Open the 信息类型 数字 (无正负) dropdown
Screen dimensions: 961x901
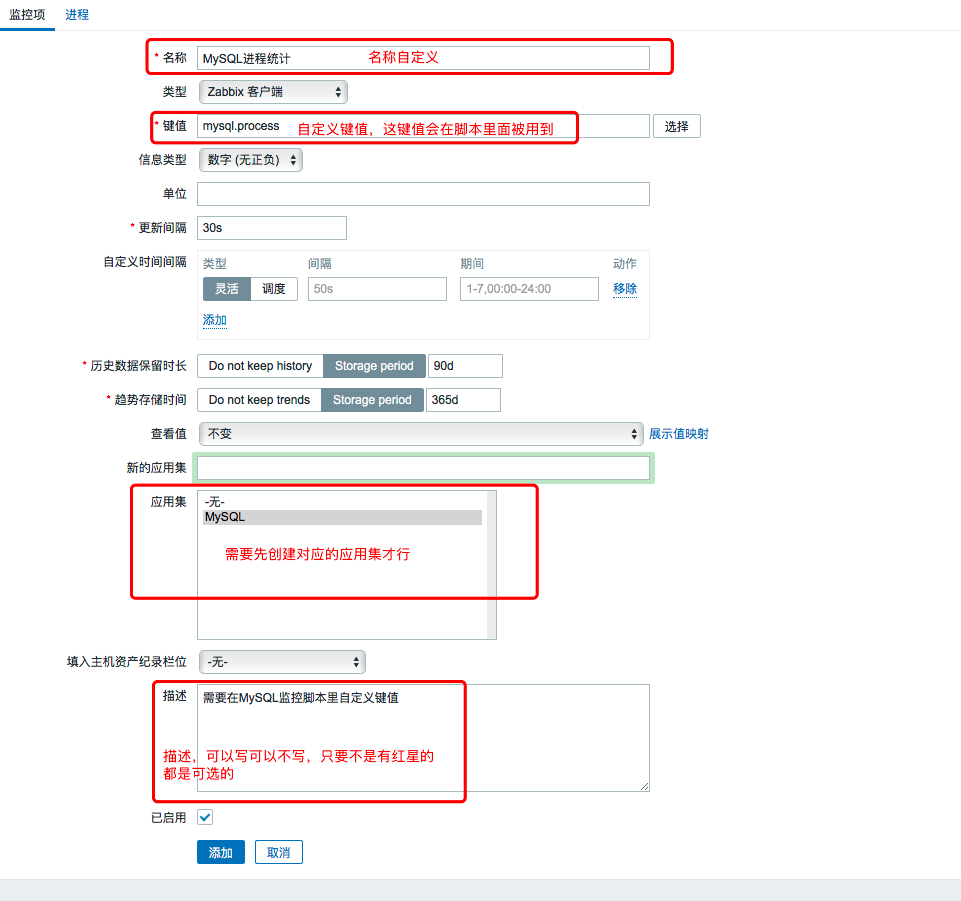tap(251, 160)
